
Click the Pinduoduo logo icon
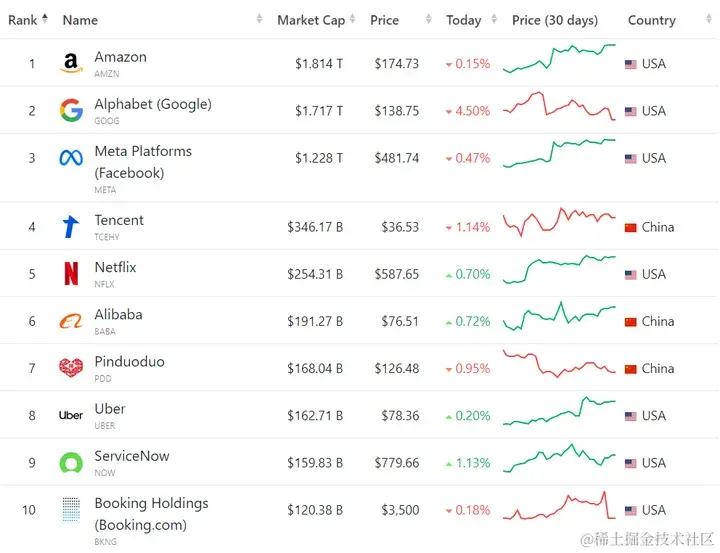click(70, 368)
